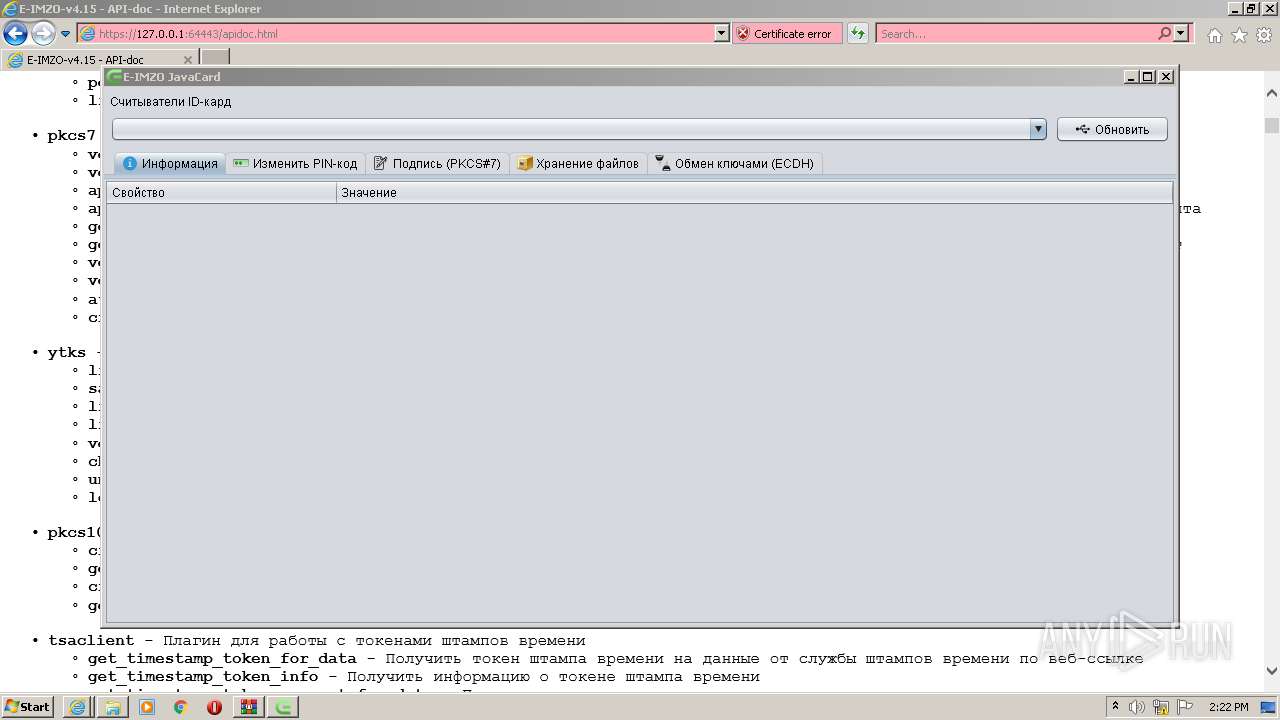Open recent pages dropdown arrow

(x=65, y=34)
